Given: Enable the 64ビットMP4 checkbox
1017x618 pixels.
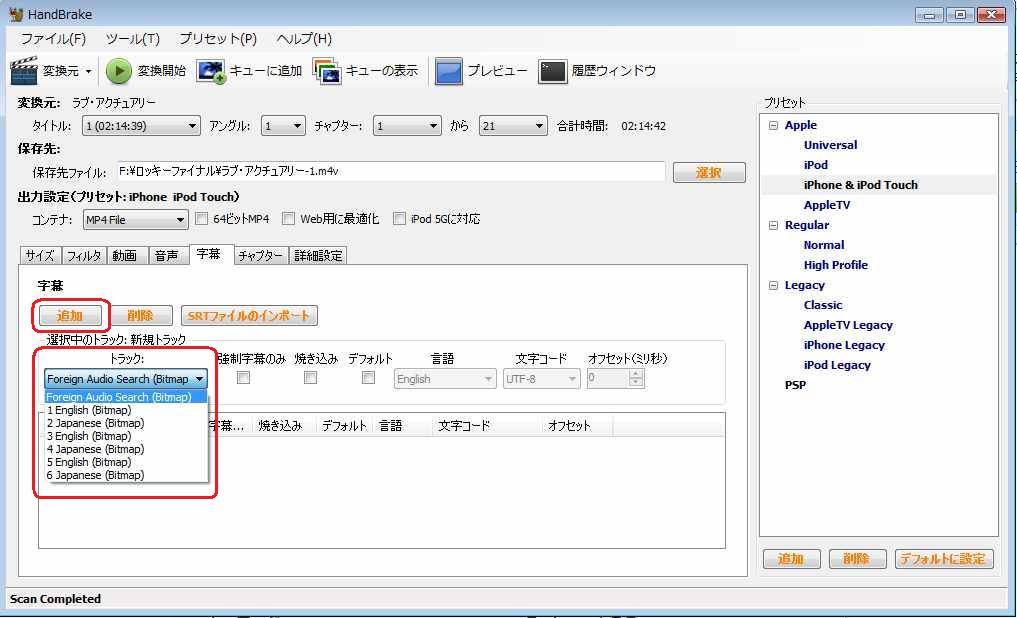Looking at the screenshot, I should 201,219.
